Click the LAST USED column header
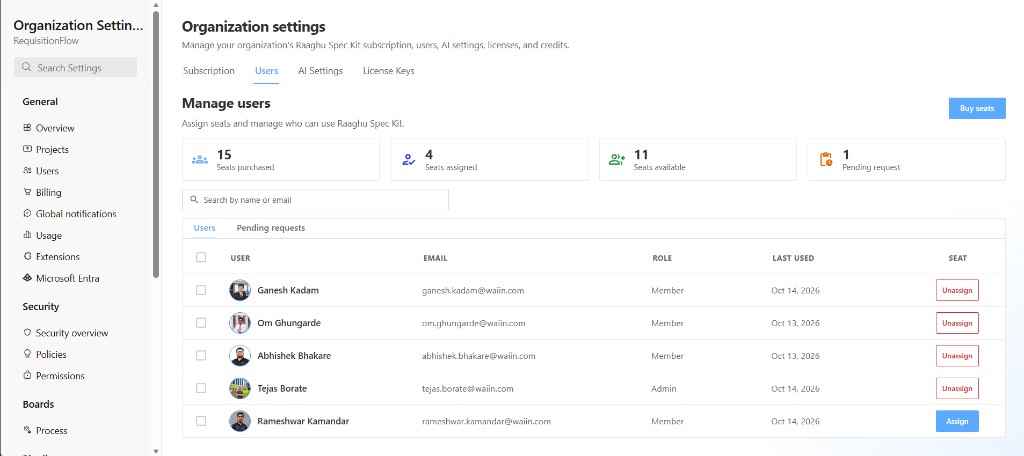1024x456 pixels. click(x=793, y=258)
